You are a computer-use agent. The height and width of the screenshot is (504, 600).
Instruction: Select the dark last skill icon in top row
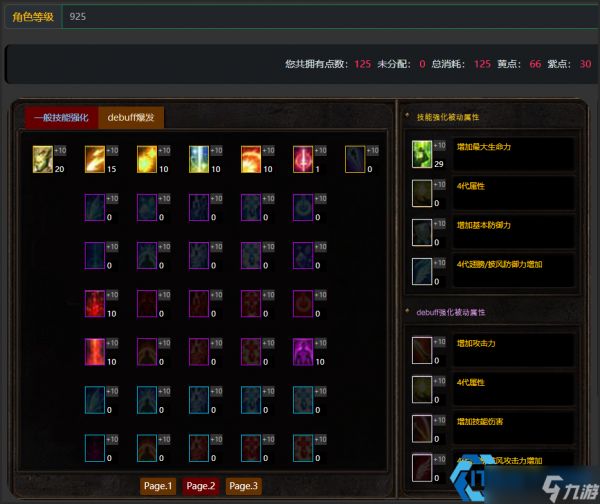tap(355, 159)
